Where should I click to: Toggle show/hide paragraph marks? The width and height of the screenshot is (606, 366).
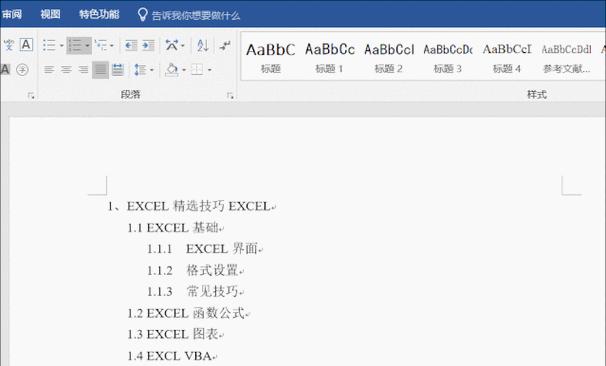tap(225, 46)
